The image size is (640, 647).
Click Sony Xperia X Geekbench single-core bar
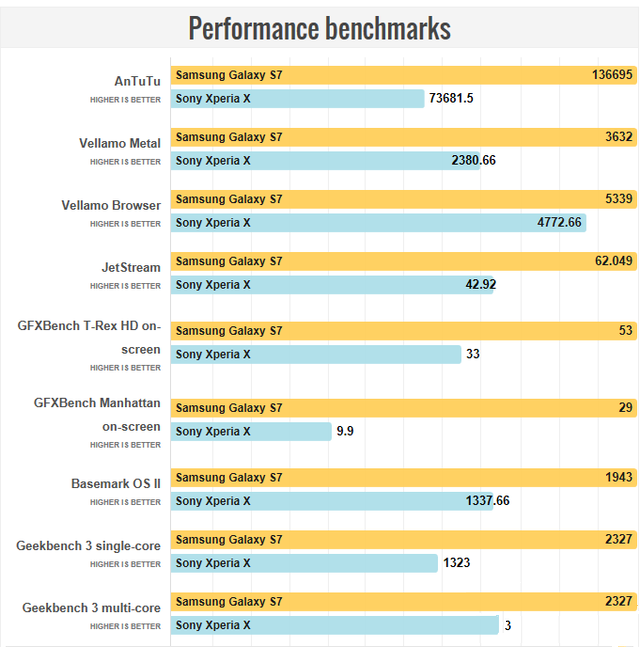point(305,563)
